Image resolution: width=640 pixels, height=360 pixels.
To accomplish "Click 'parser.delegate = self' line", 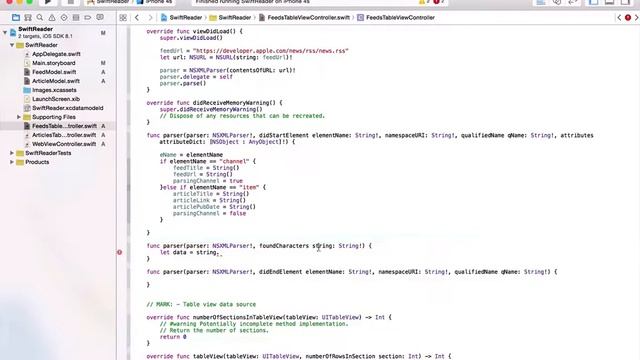I will pos(196,77).
